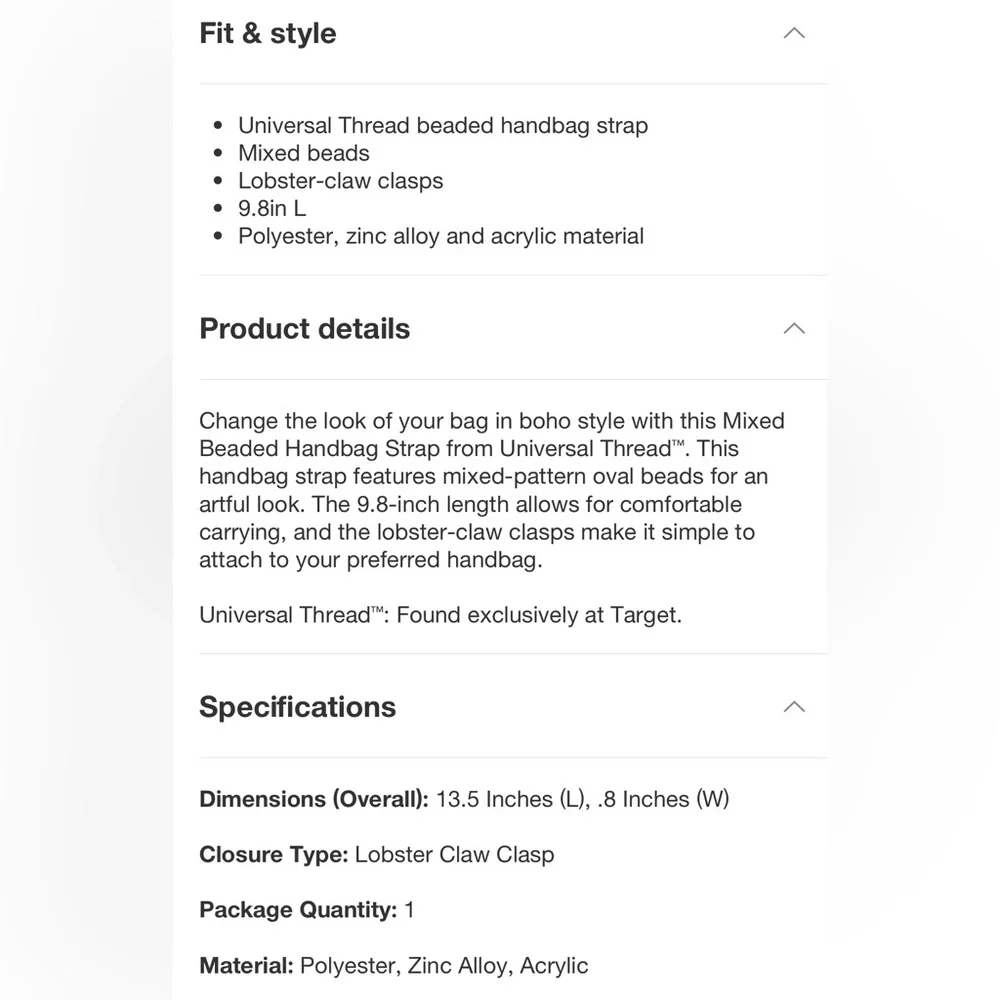This screenshot has width=1000, height=1000.
Task: Click the Mixed beads bullet text
Action: [304, 153]
